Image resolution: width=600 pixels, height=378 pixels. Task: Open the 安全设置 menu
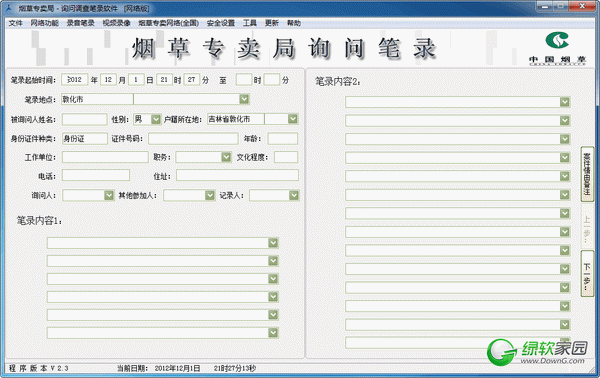point(221,23)
